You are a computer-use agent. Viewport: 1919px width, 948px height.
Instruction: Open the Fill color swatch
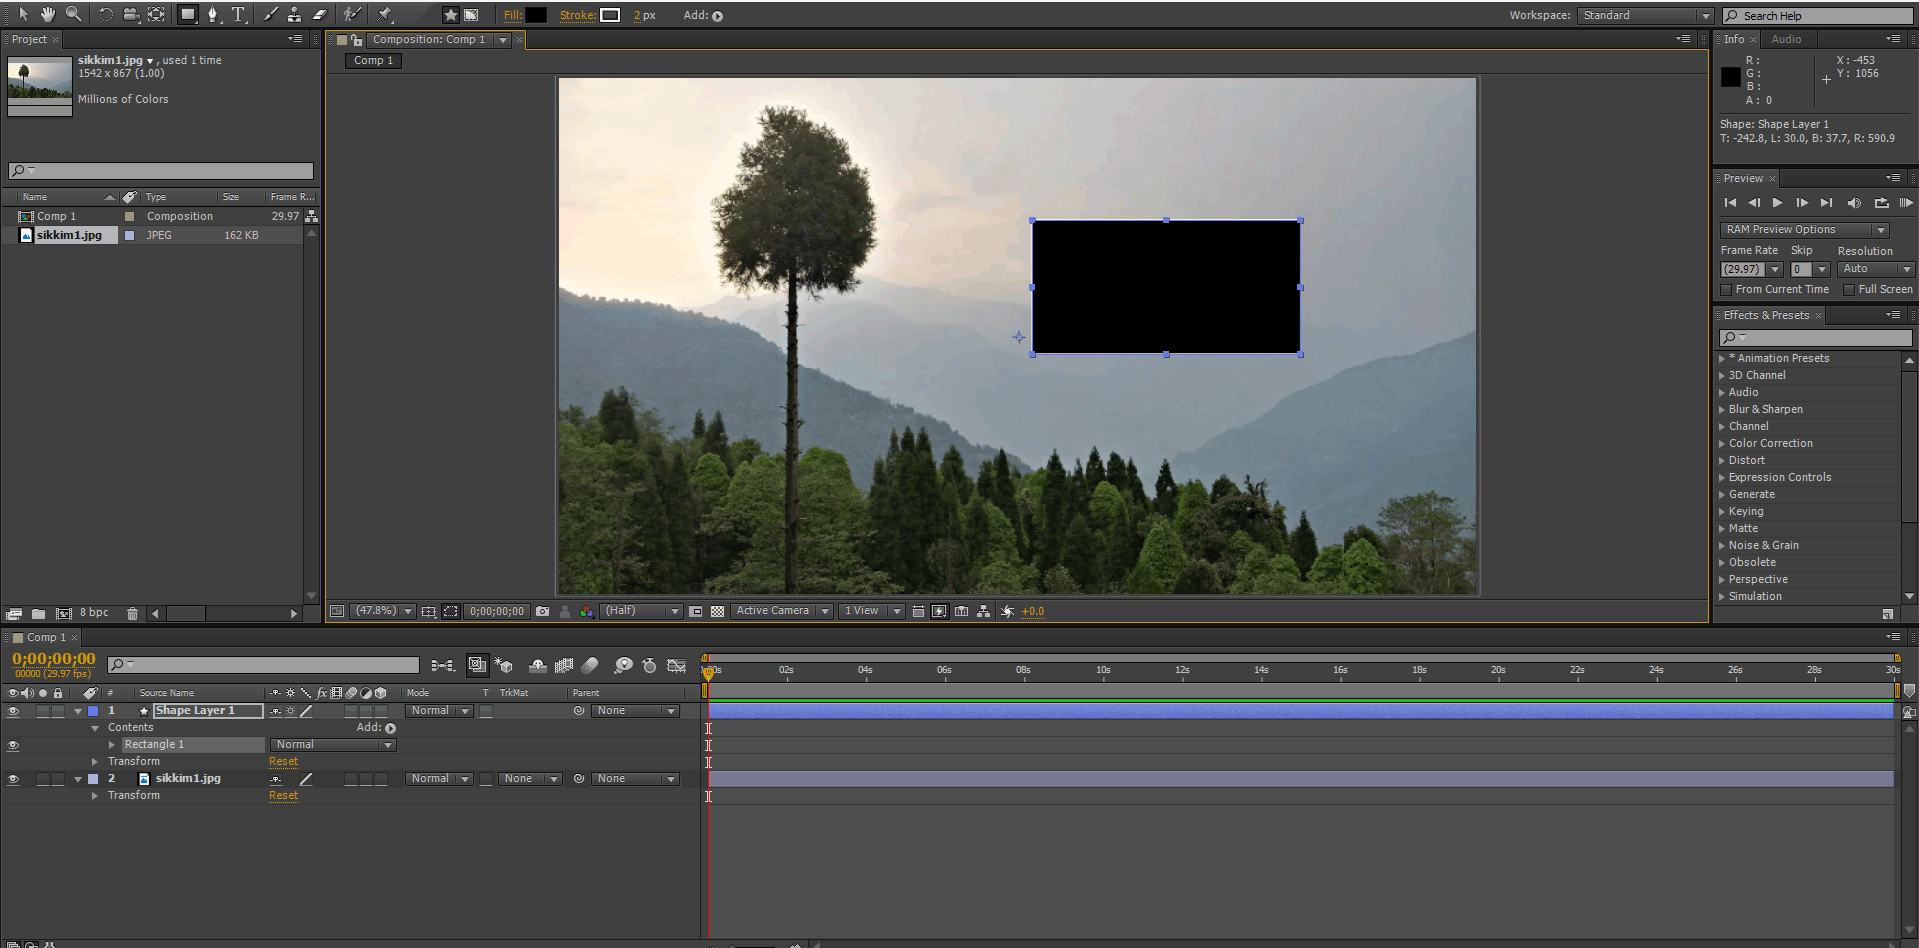536,15
